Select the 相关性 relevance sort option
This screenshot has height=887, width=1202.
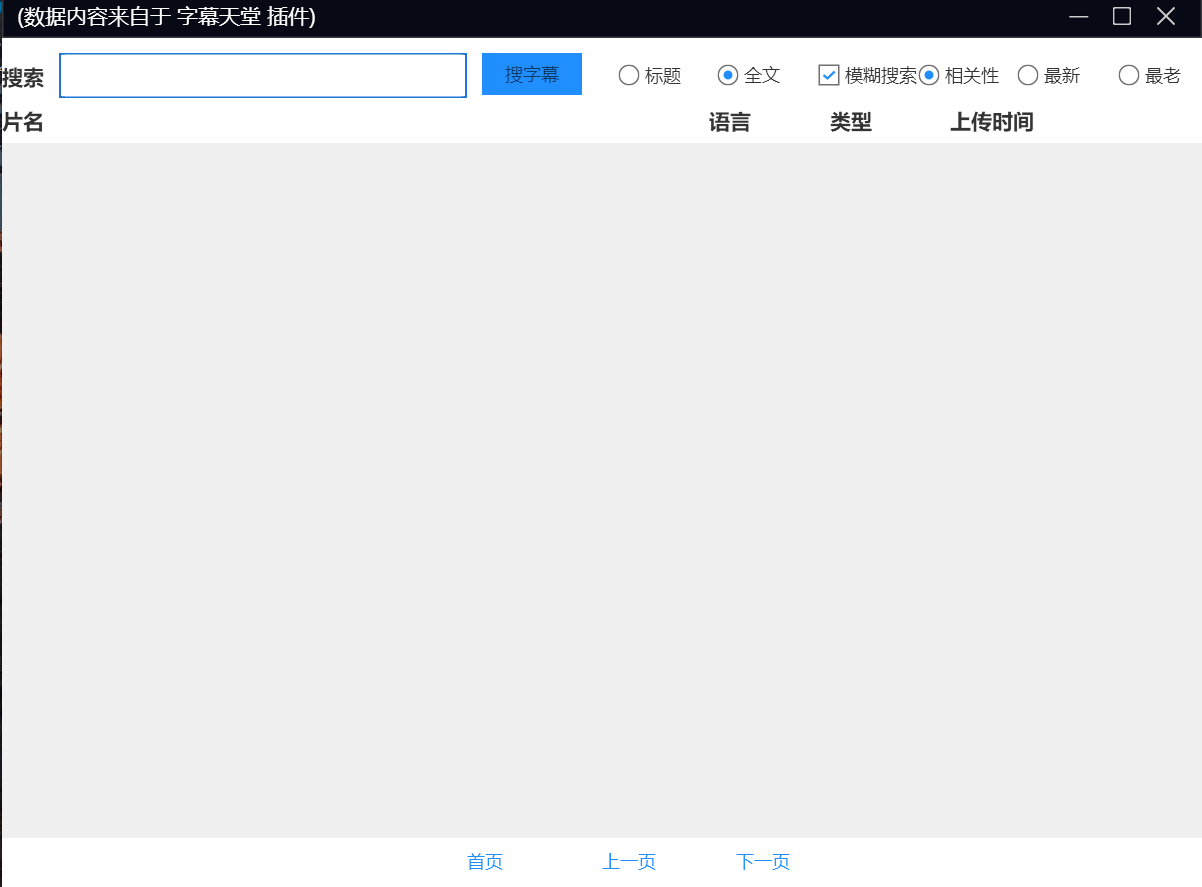(929, 75)
